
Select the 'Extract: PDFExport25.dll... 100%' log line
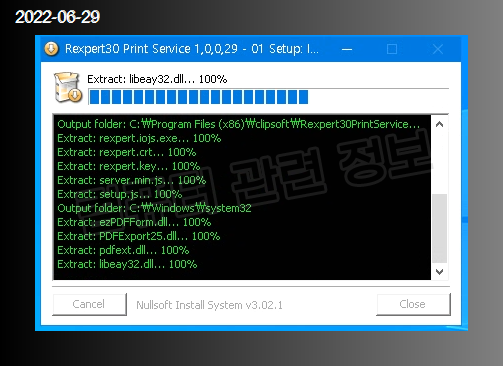(x=139, y=236)
